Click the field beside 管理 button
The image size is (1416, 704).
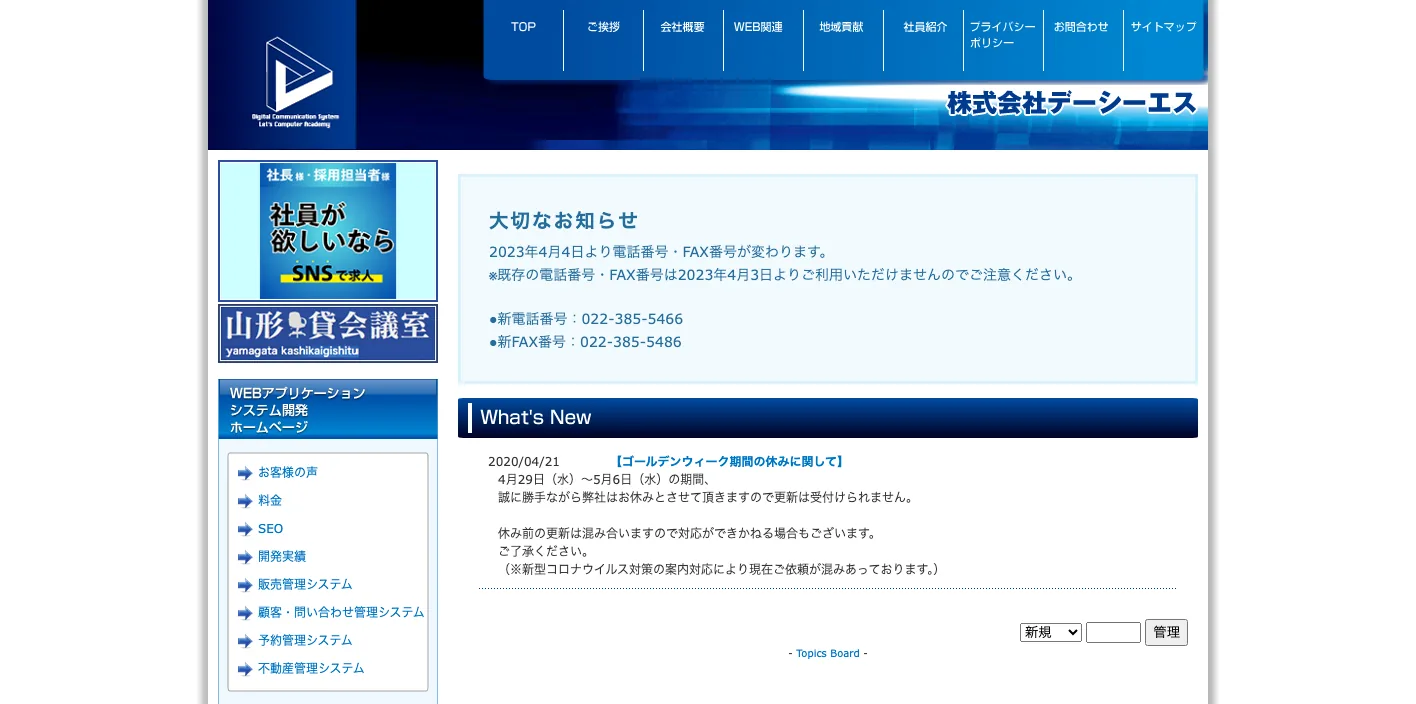(1113, 632)
